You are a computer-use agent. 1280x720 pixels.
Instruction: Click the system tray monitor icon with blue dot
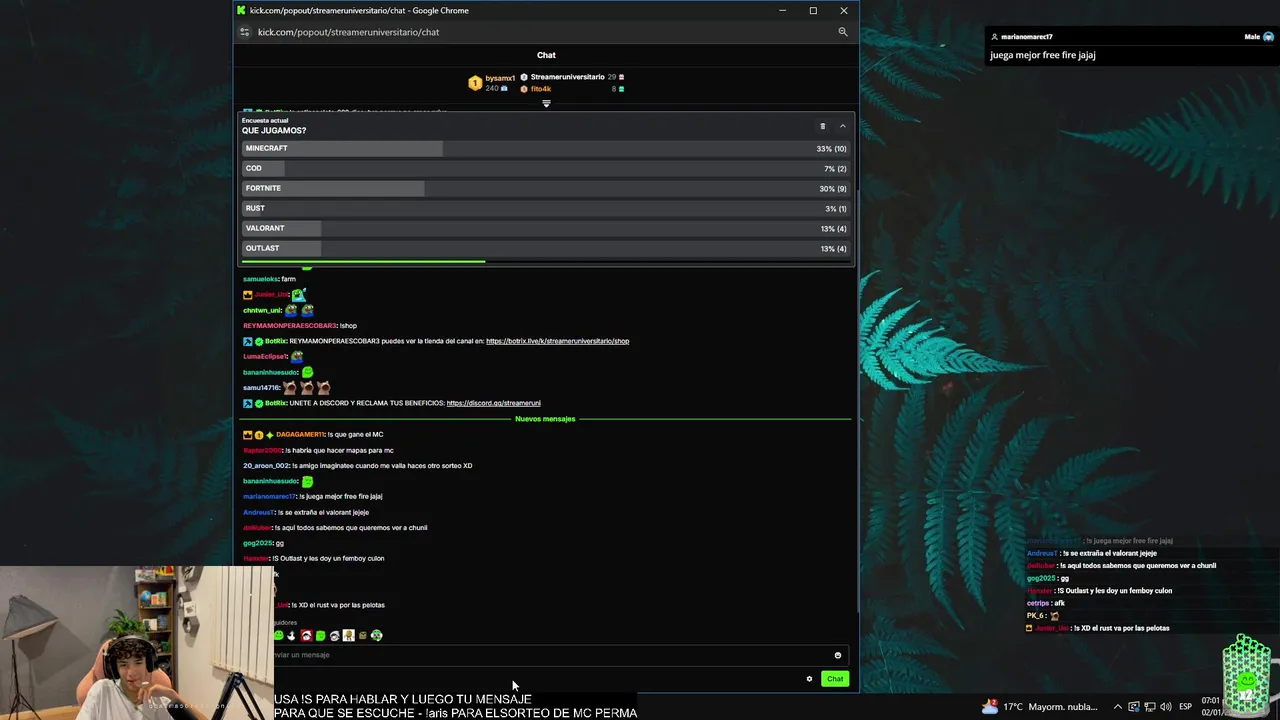(1134, 707)
